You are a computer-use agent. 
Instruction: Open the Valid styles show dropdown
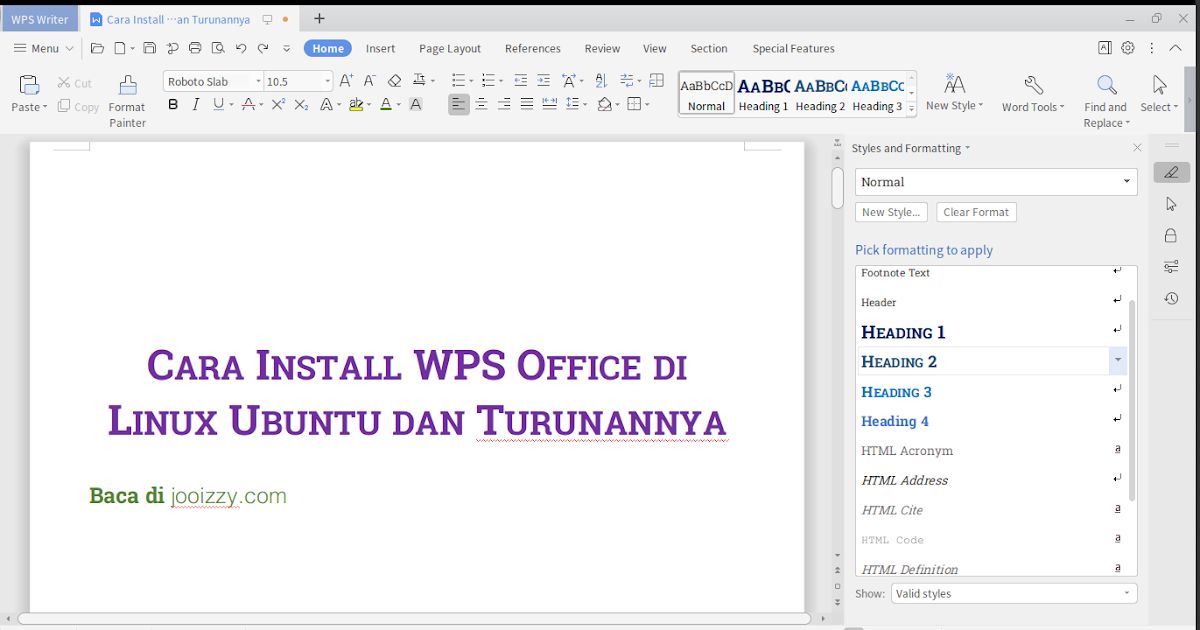click(x=1128, y=594)
